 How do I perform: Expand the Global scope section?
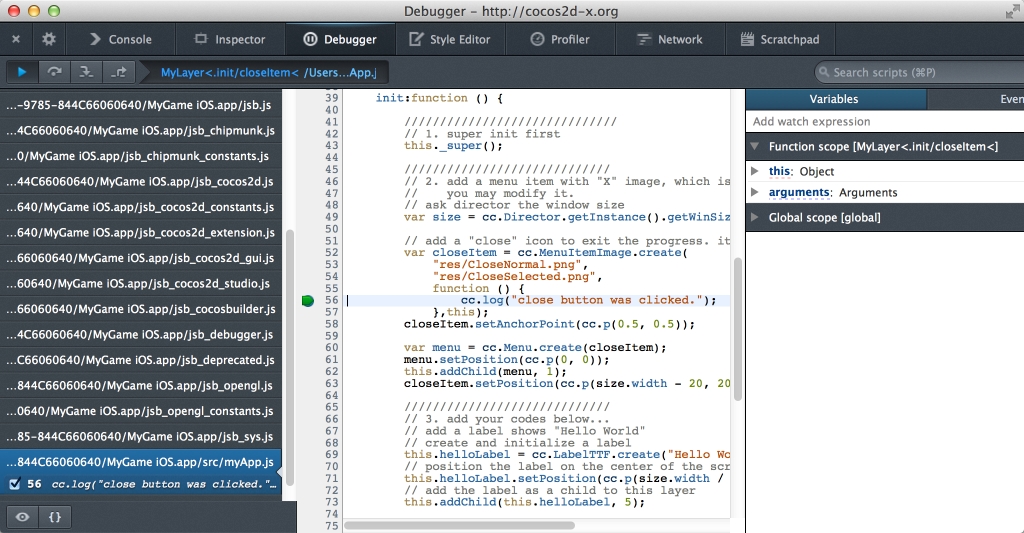755,217
